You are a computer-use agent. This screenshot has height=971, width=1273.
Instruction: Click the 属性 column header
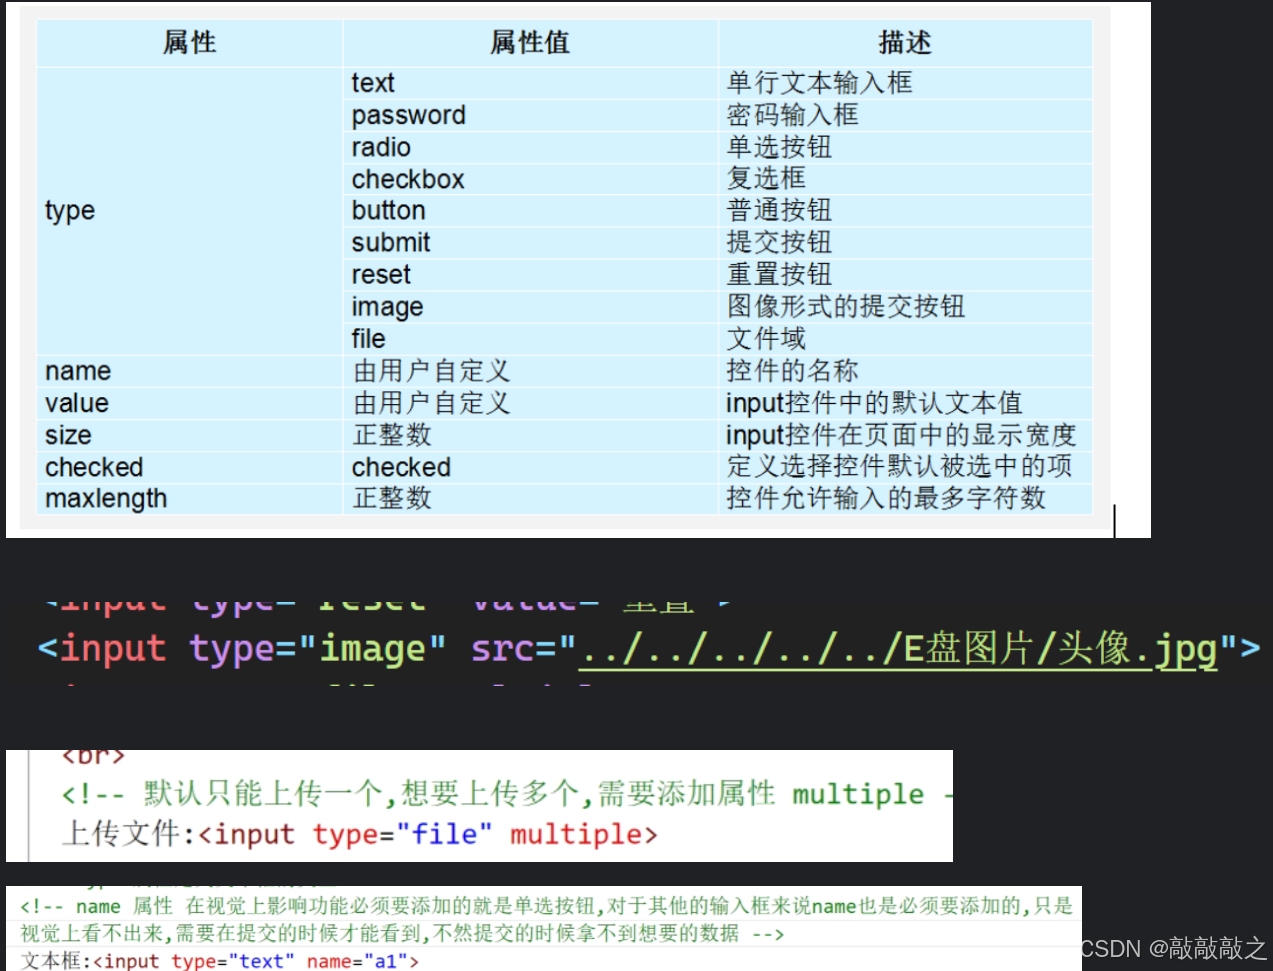(188, 43)
